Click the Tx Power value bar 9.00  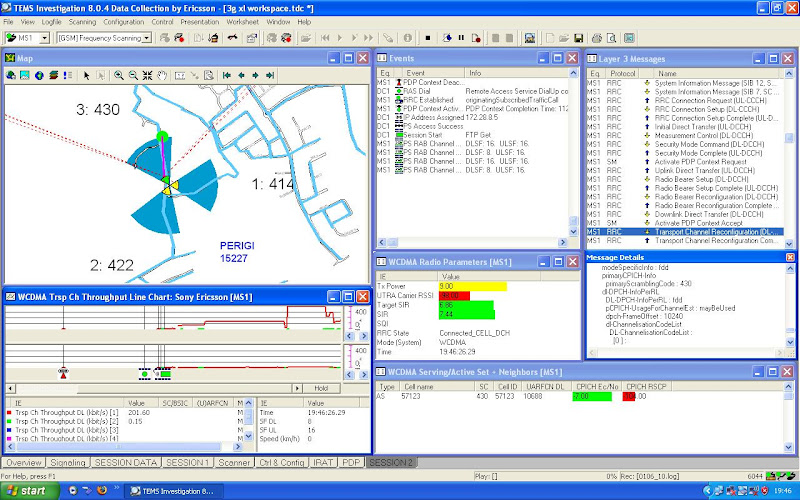pos(472,286)
